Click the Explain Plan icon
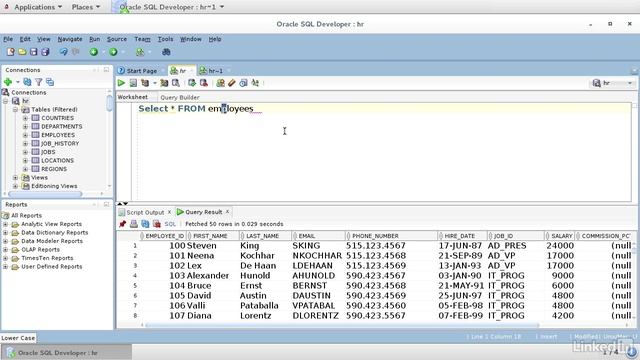Image resolution: width=640 pixels, height=360 pixels. pyautogui.click(x=145, y=83)
